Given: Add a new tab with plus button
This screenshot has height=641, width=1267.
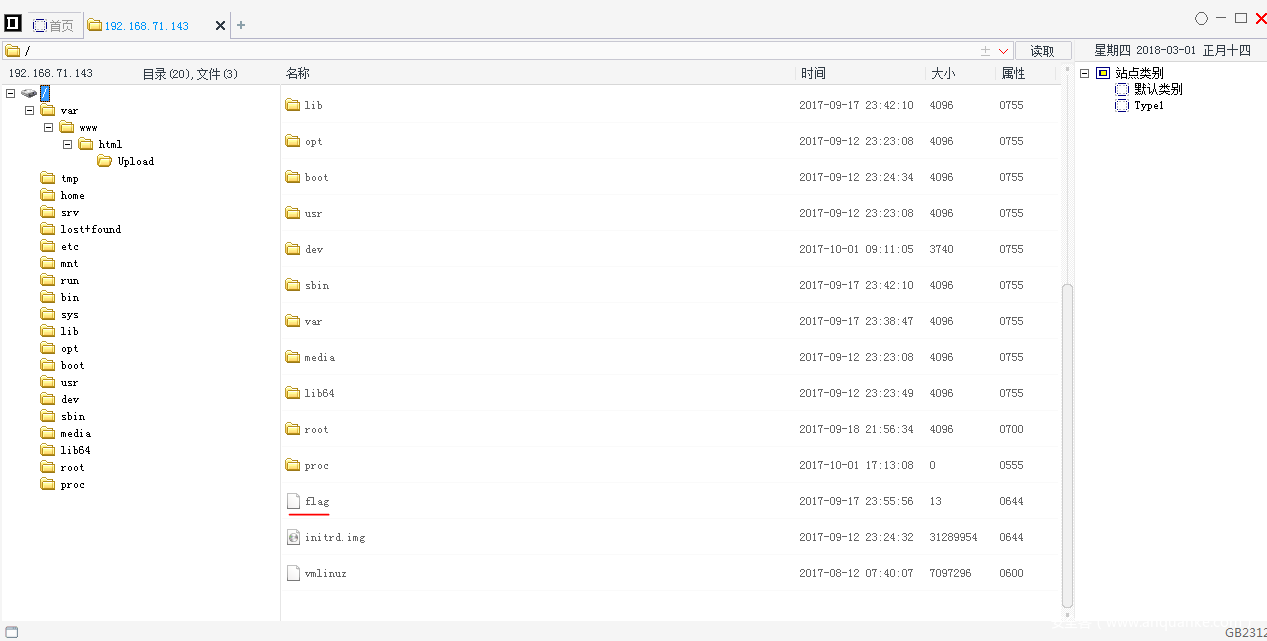Looking at the screenshot, I should [x=241, y=25].
